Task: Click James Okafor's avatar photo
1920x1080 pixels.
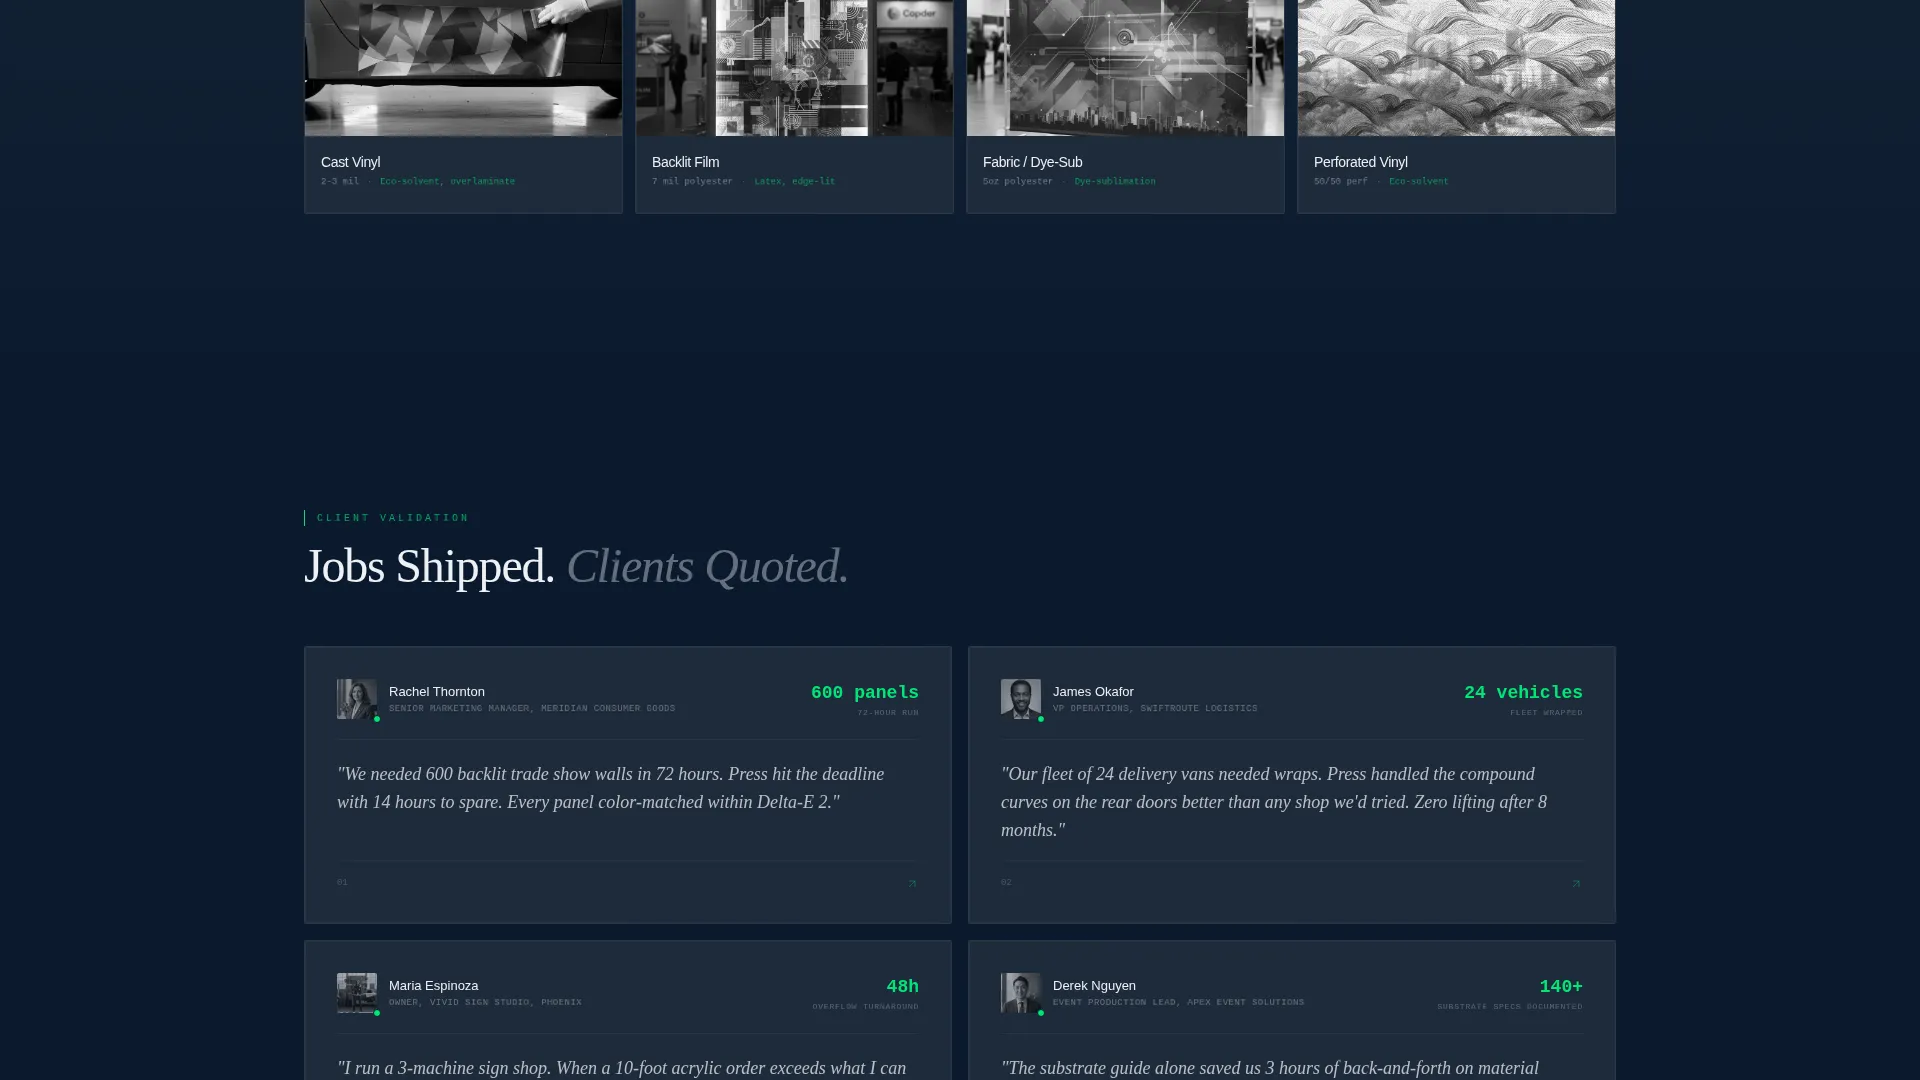Action: [1021, 699]
